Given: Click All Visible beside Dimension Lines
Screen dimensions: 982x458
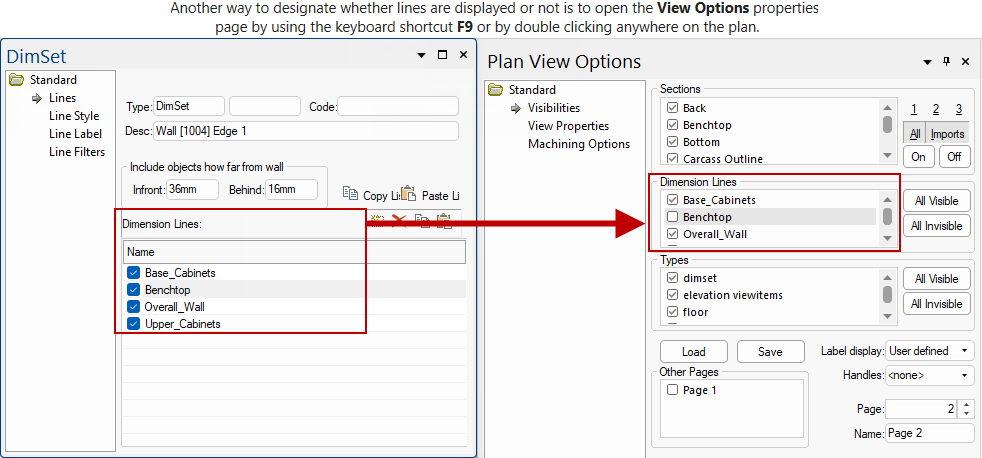Looking at the screenshot, I should (937, 200).
